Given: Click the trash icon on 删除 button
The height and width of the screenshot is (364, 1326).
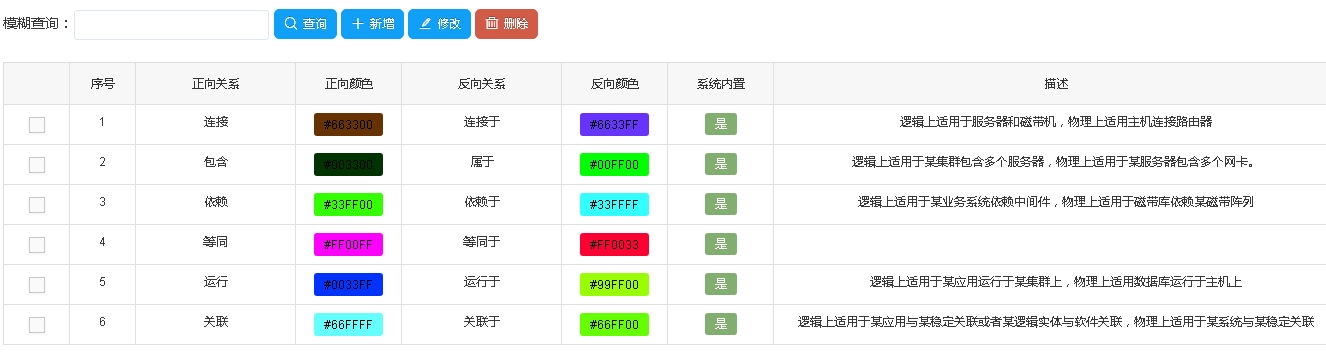Looking at the screenshot, I should [x=492, y=24].
